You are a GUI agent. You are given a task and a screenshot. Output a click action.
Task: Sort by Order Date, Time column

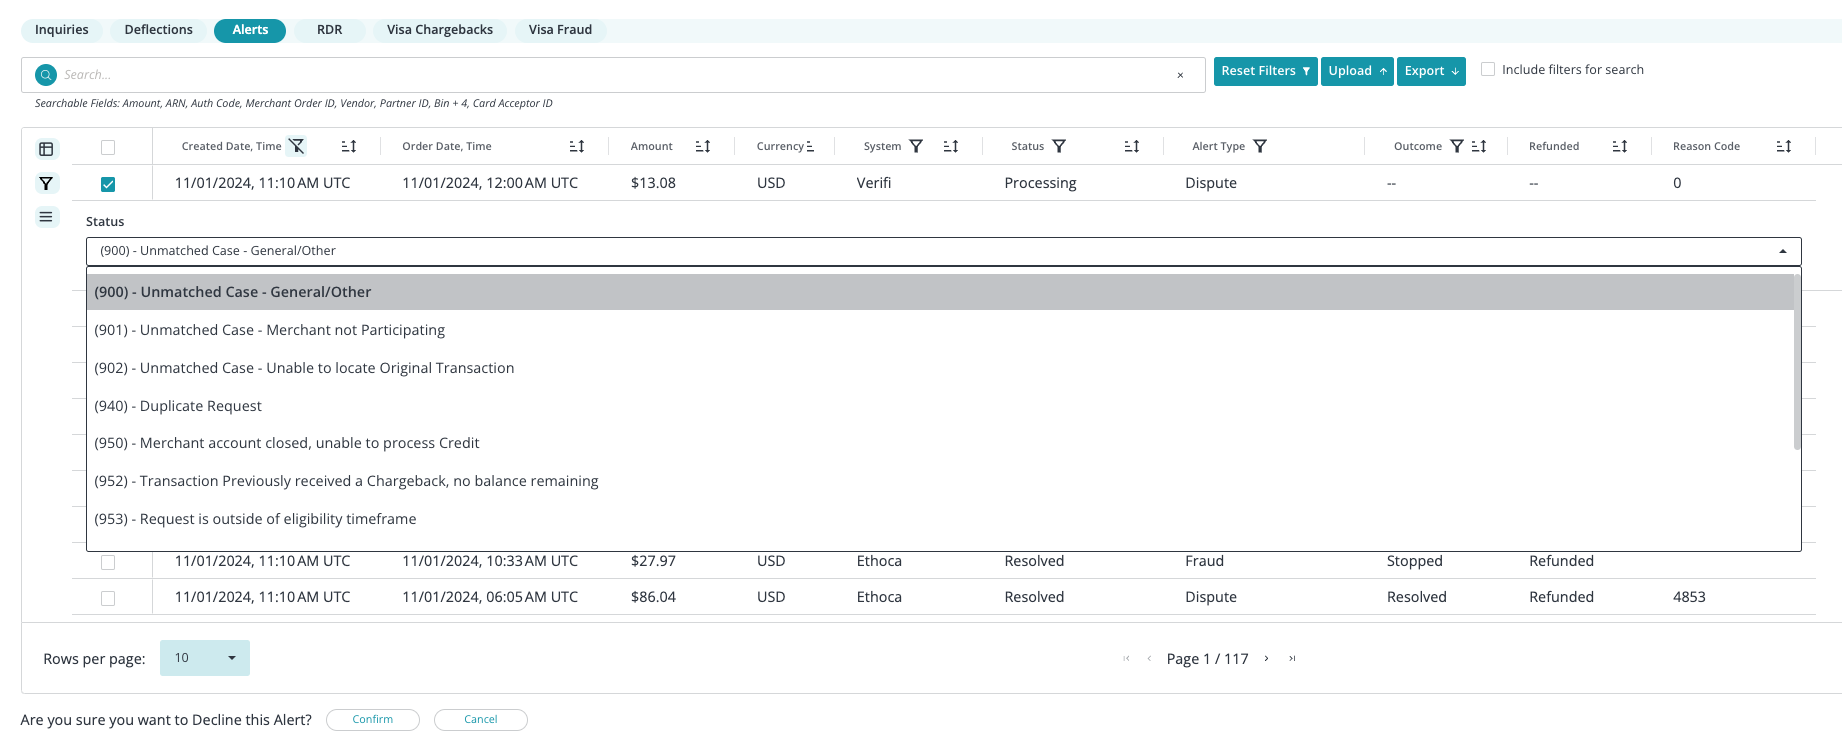point(577,146)
